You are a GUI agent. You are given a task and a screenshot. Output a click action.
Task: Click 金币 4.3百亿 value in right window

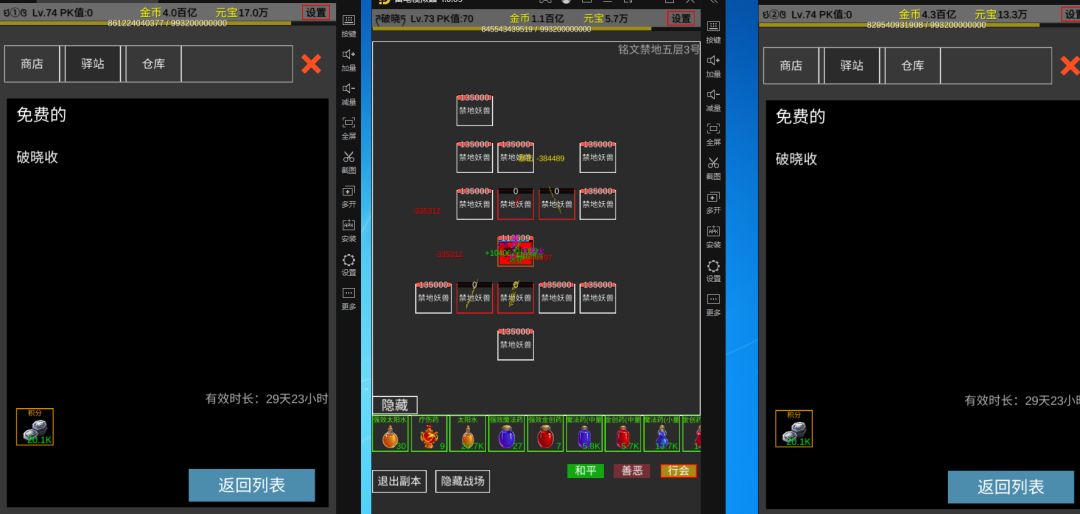[x=926, y=14]
